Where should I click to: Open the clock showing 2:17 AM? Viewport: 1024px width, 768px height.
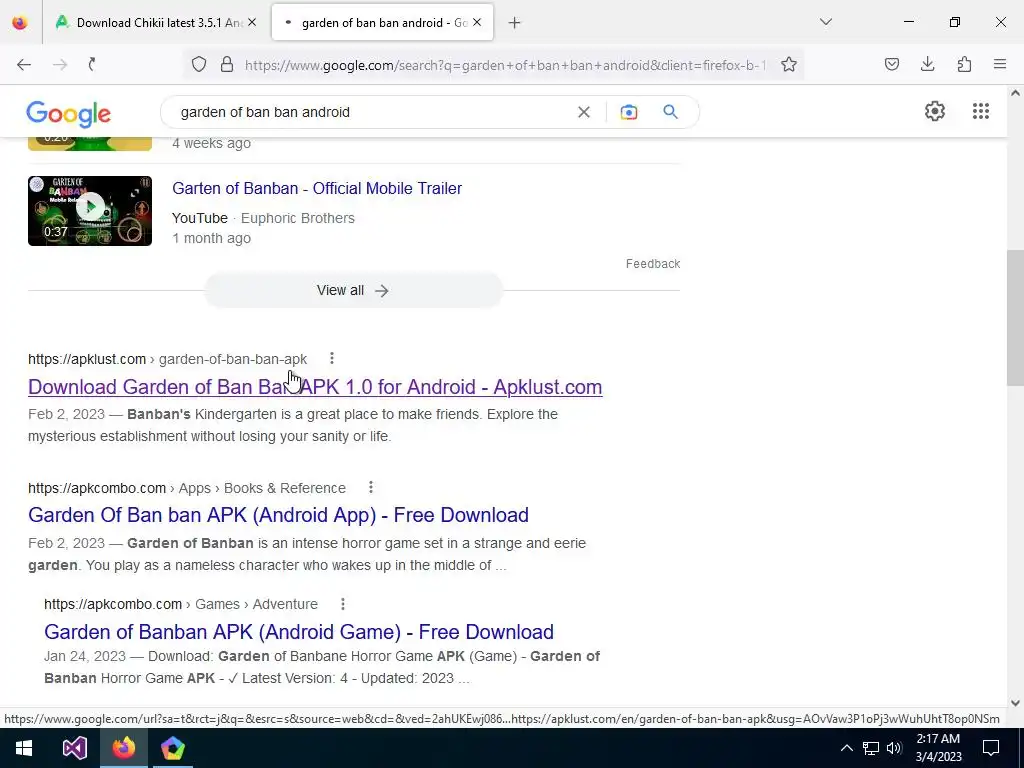tap(938, 748)
